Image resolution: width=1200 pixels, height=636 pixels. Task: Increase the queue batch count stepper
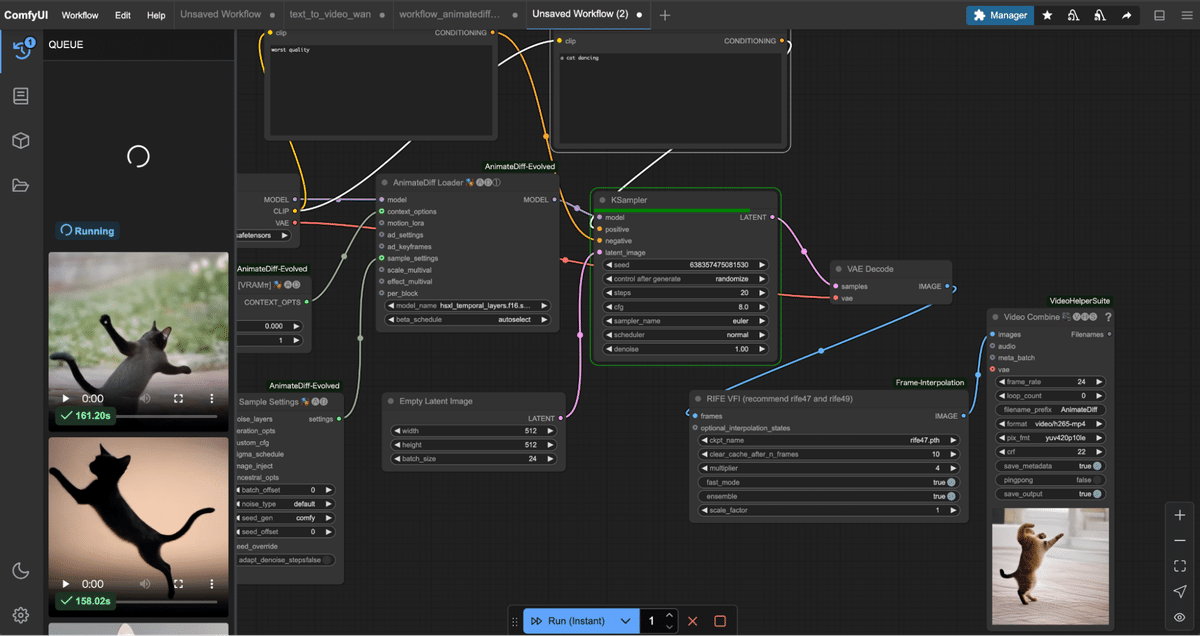670,615
